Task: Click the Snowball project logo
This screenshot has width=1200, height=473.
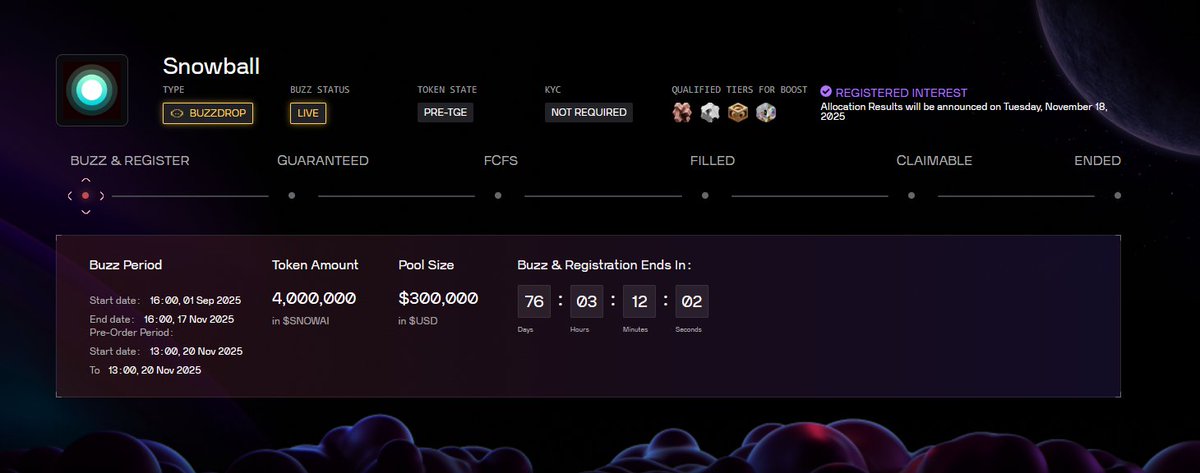Action: click(x=91, y=90)
